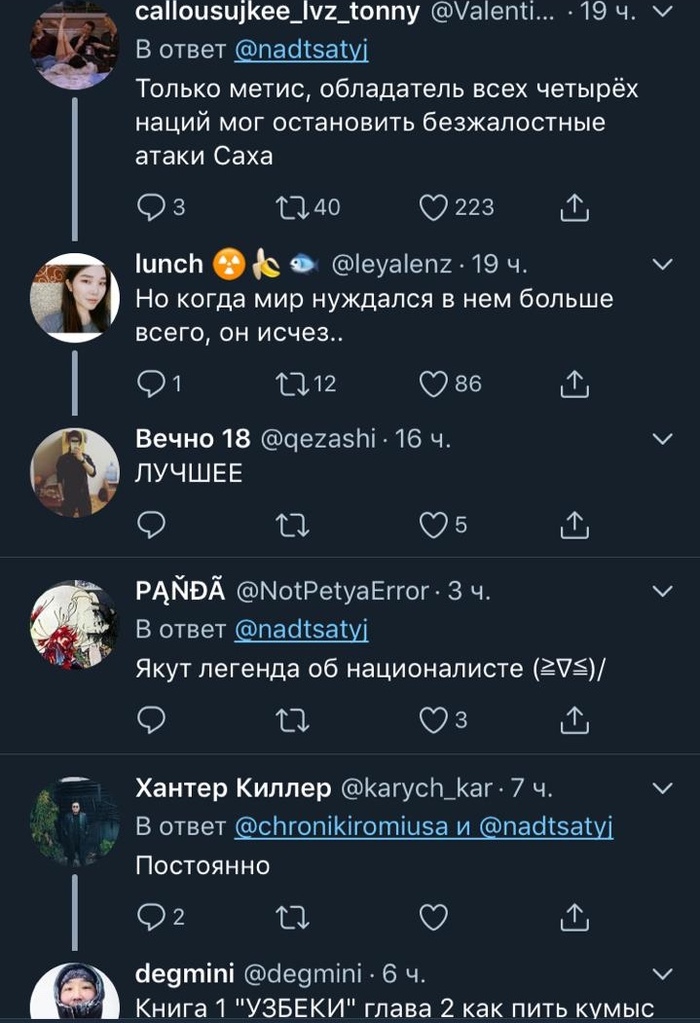Open Хантер Киллер's display name profile
700x1023 pixels.
tap(233, 789)
